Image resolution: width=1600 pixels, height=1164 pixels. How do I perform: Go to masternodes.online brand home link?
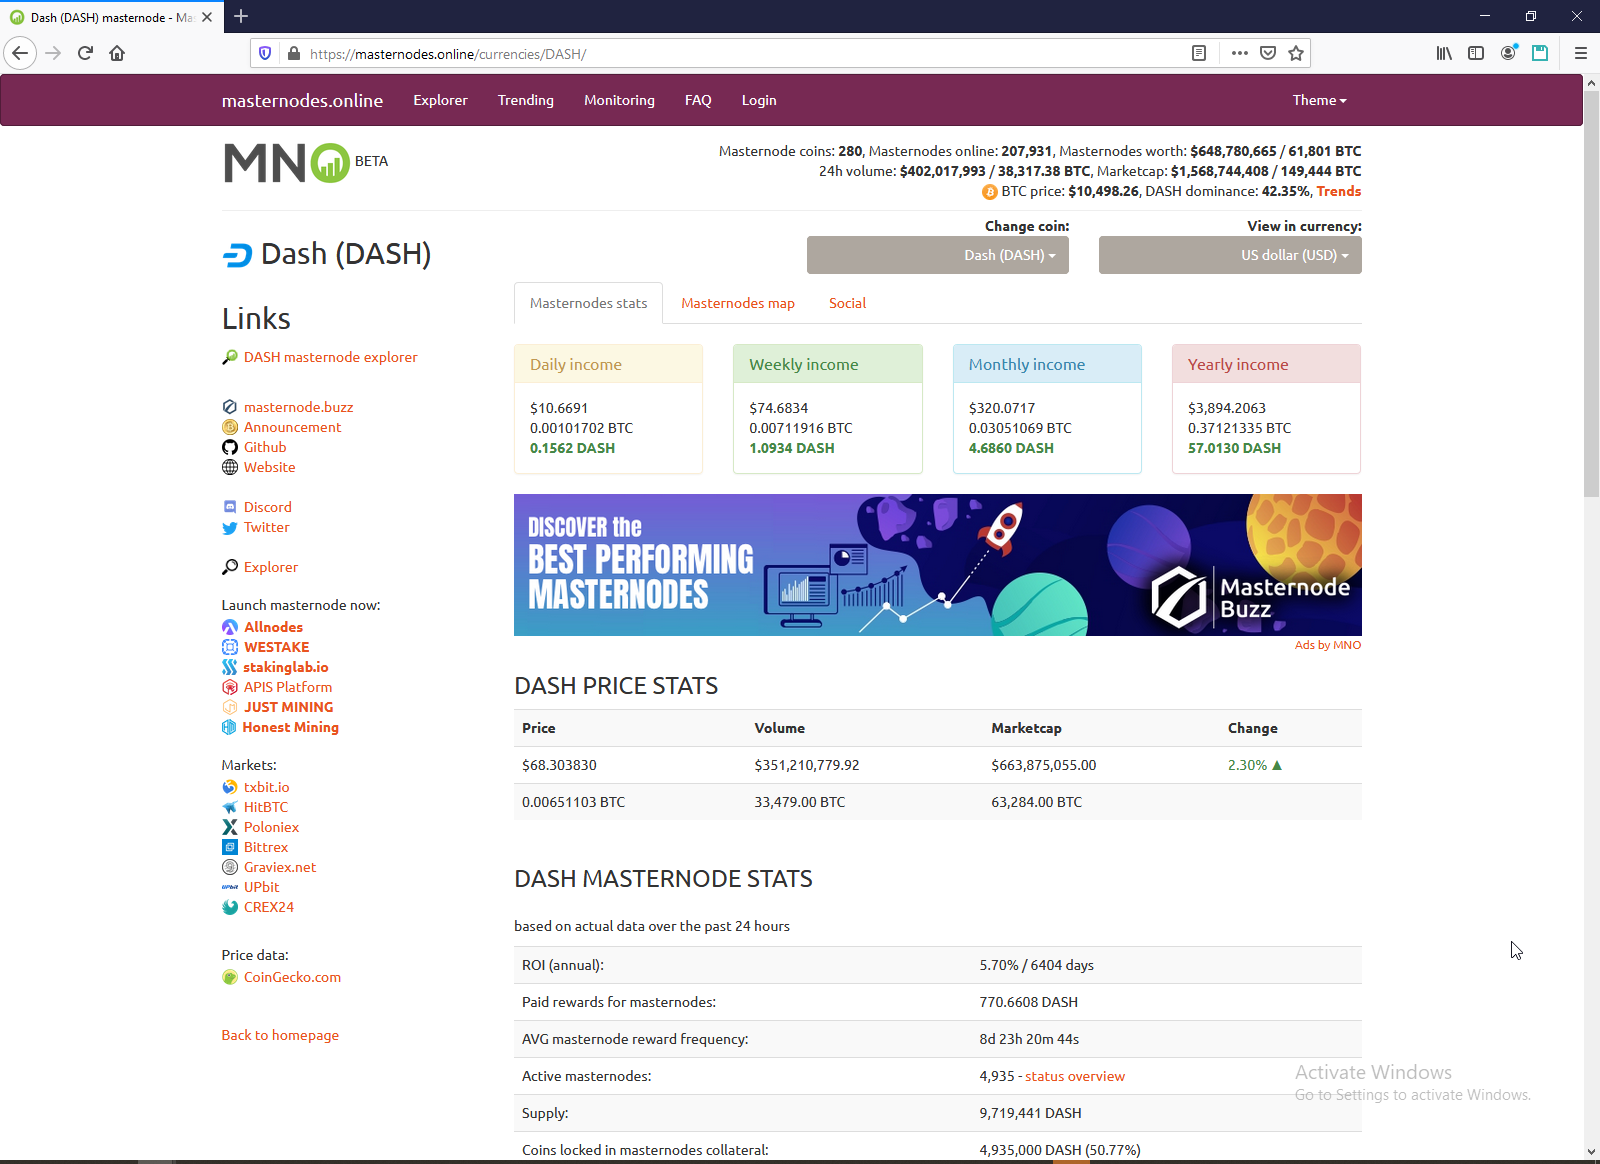pos(302,100)
